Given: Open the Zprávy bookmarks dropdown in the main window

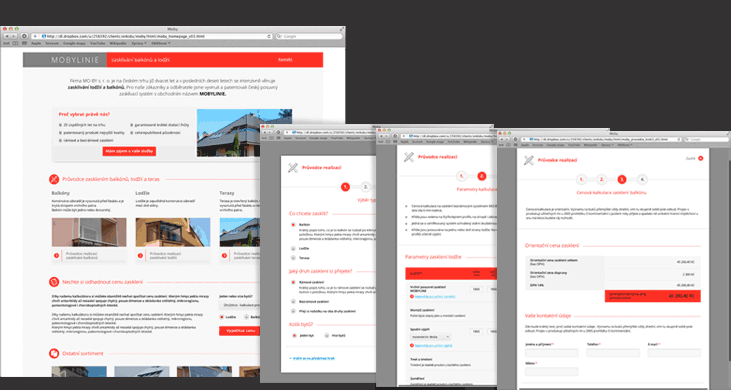Looking at the screenshot, I should (139, 43).
